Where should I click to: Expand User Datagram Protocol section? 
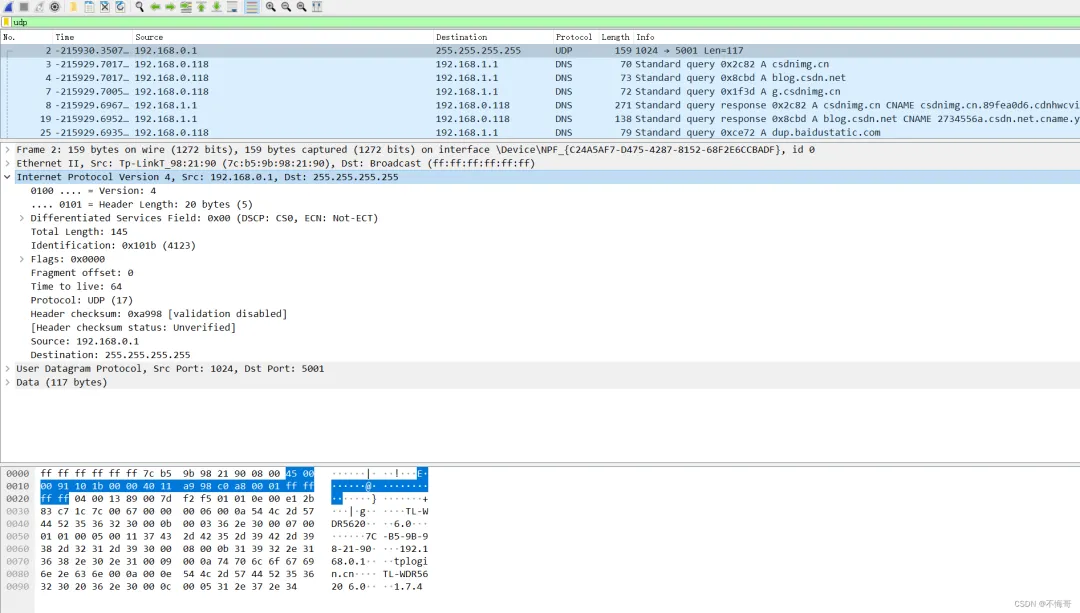(x=8, y=368)
